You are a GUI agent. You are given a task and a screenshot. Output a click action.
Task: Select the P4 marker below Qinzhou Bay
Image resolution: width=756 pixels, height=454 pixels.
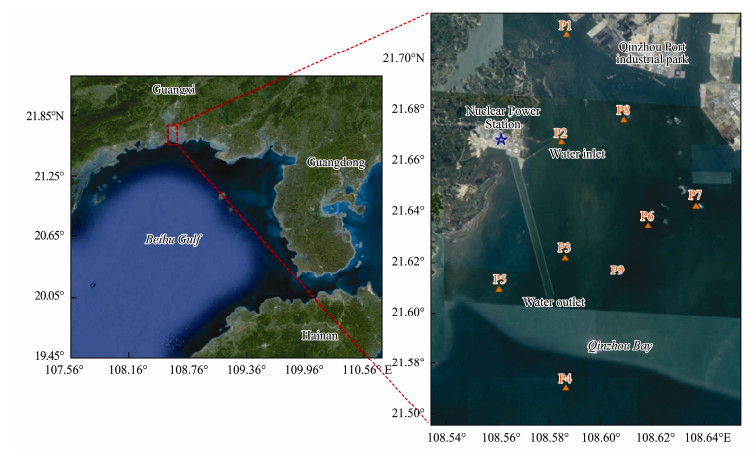566,387
